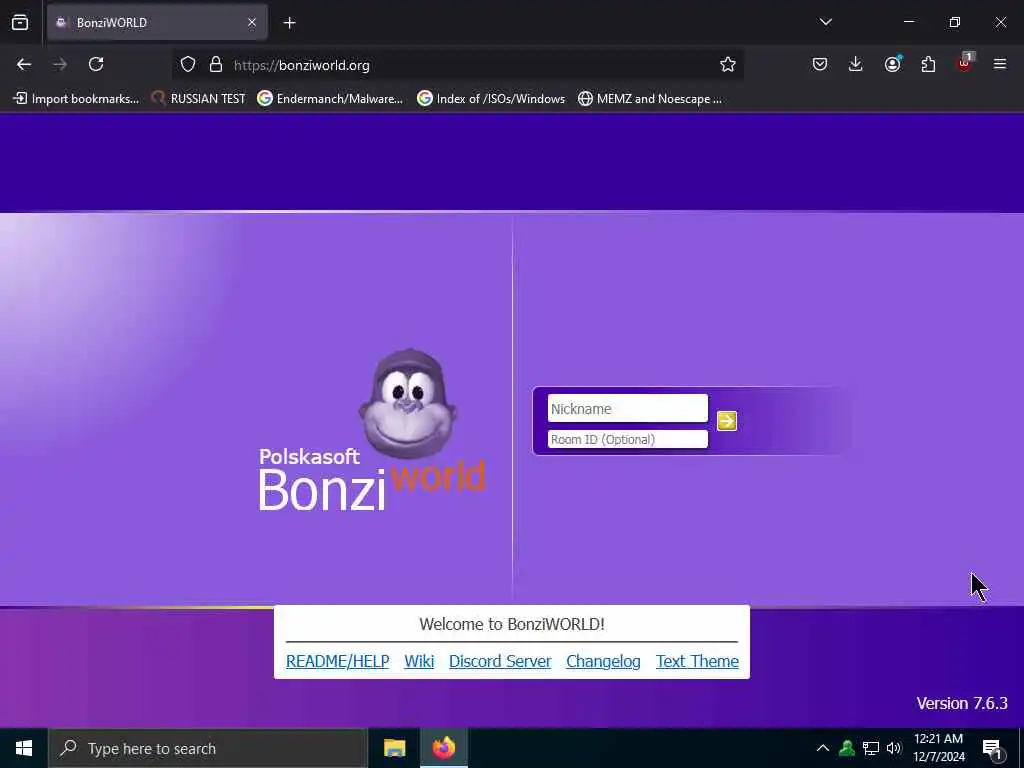Open the Wiki link
This screenshot has width=1024, height=768.
coord(419,661)
